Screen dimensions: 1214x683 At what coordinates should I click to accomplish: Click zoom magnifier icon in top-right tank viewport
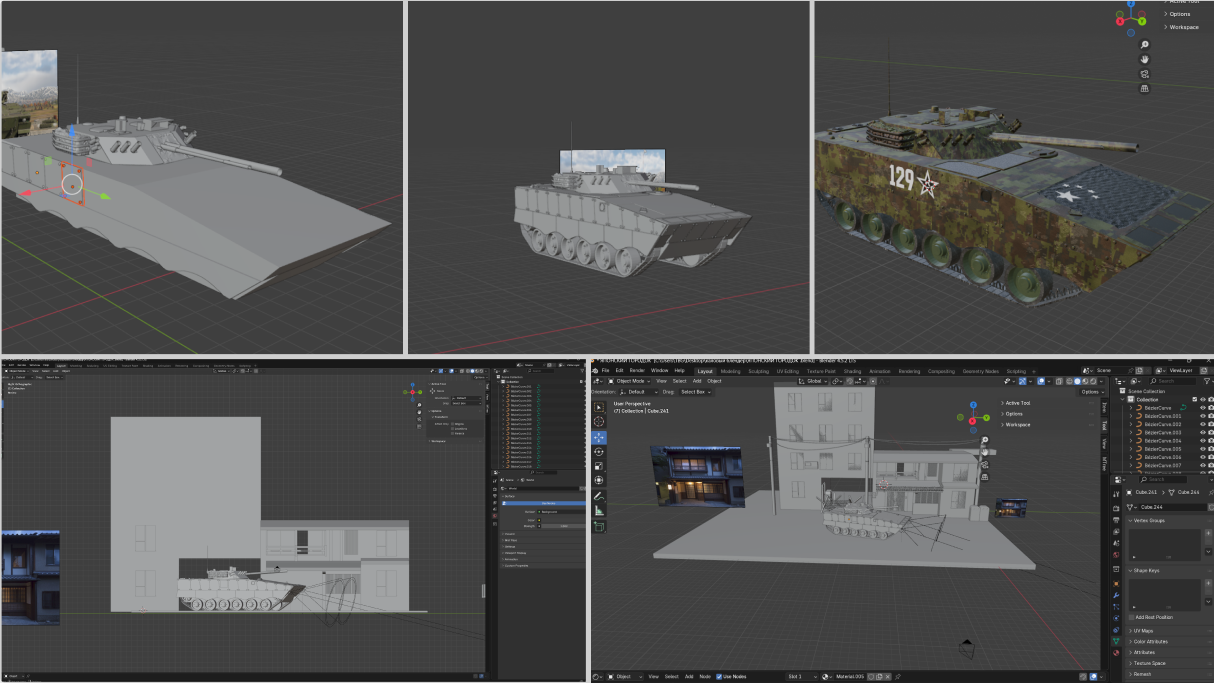tap(1145, 45)
